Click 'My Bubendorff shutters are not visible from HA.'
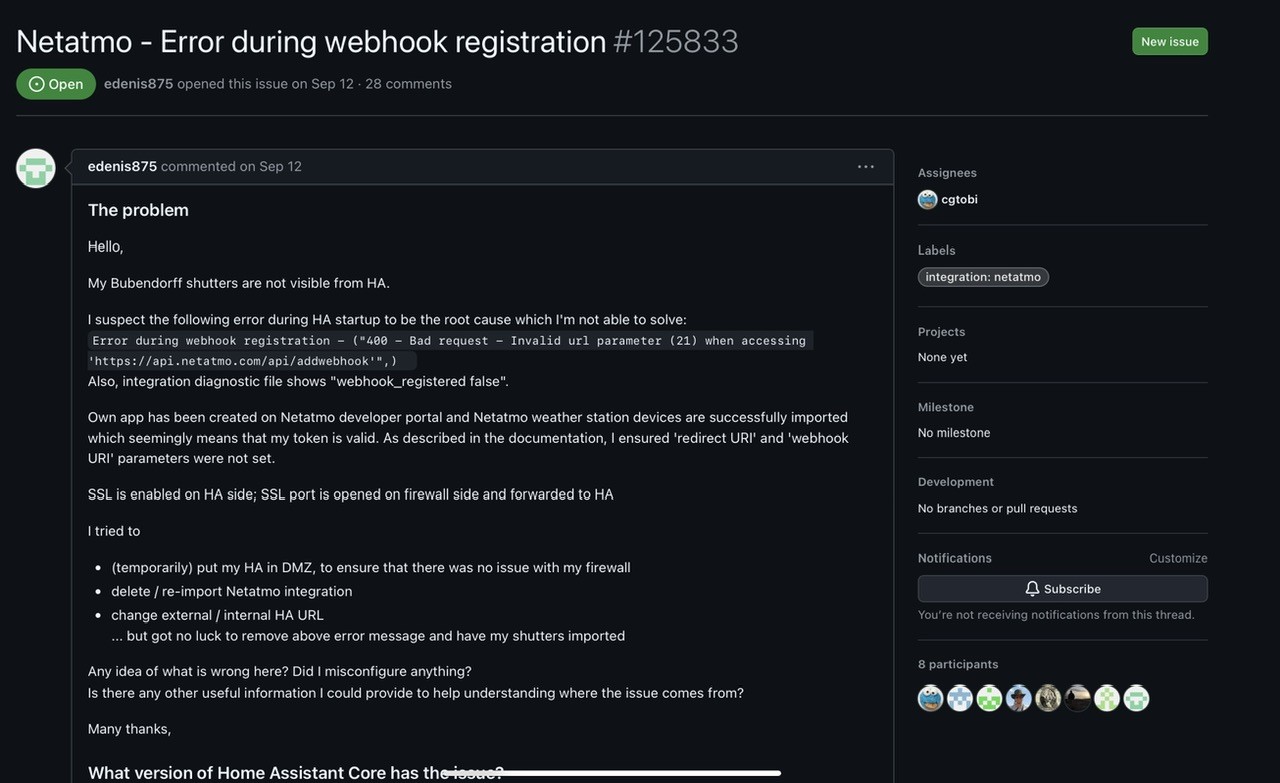This screenshot has height=783, width=1280. tap(239, 283)
